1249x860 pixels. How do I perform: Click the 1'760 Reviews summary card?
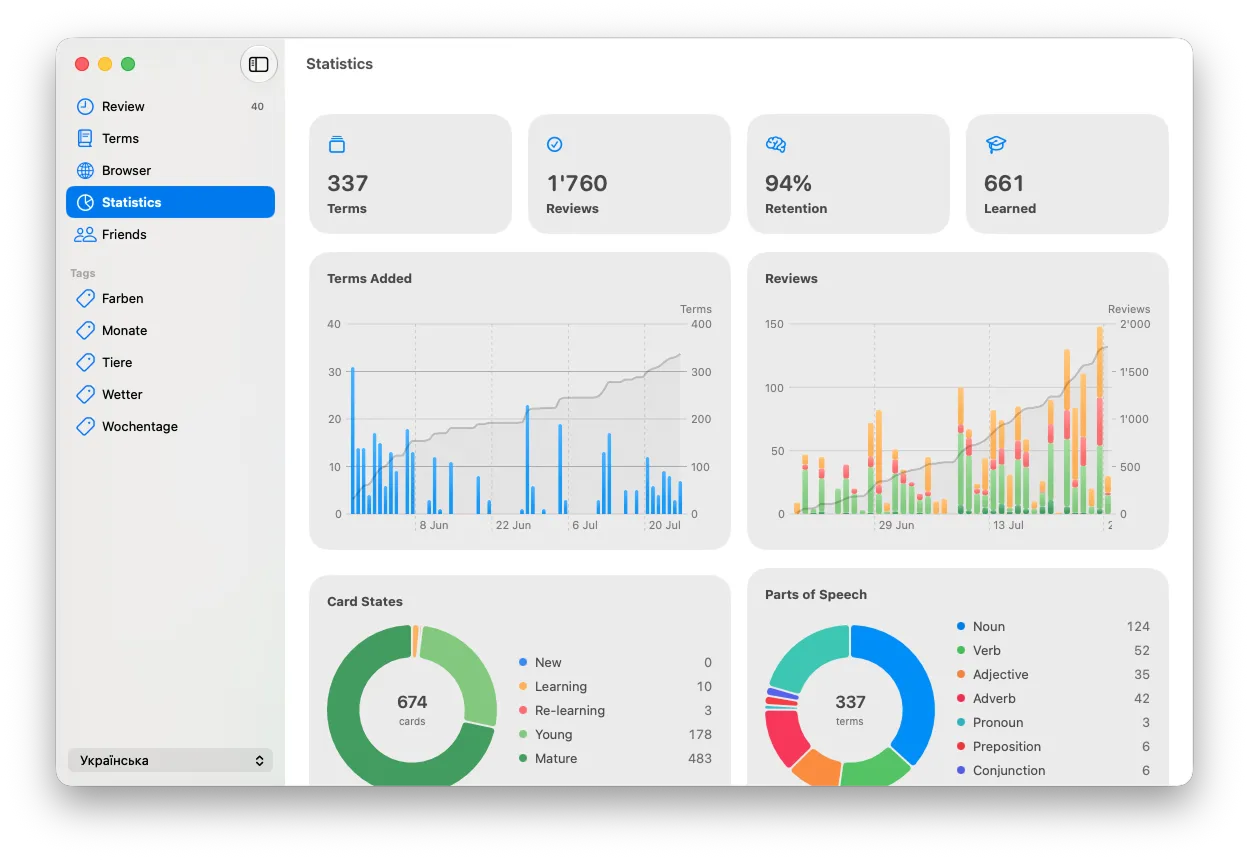[x=629, y=174]
